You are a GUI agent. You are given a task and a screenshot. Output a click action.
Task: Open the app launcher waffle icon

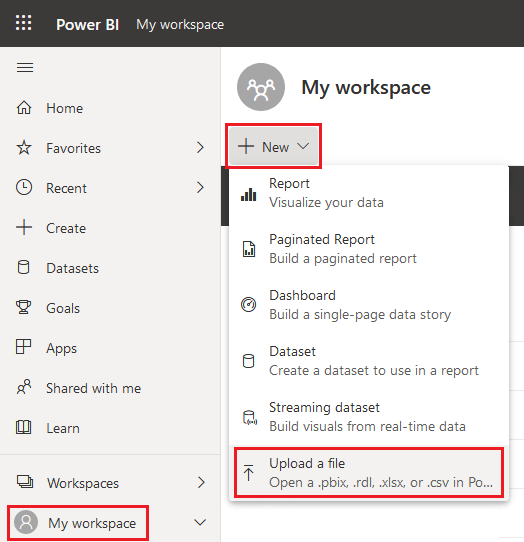click(24, 23)
